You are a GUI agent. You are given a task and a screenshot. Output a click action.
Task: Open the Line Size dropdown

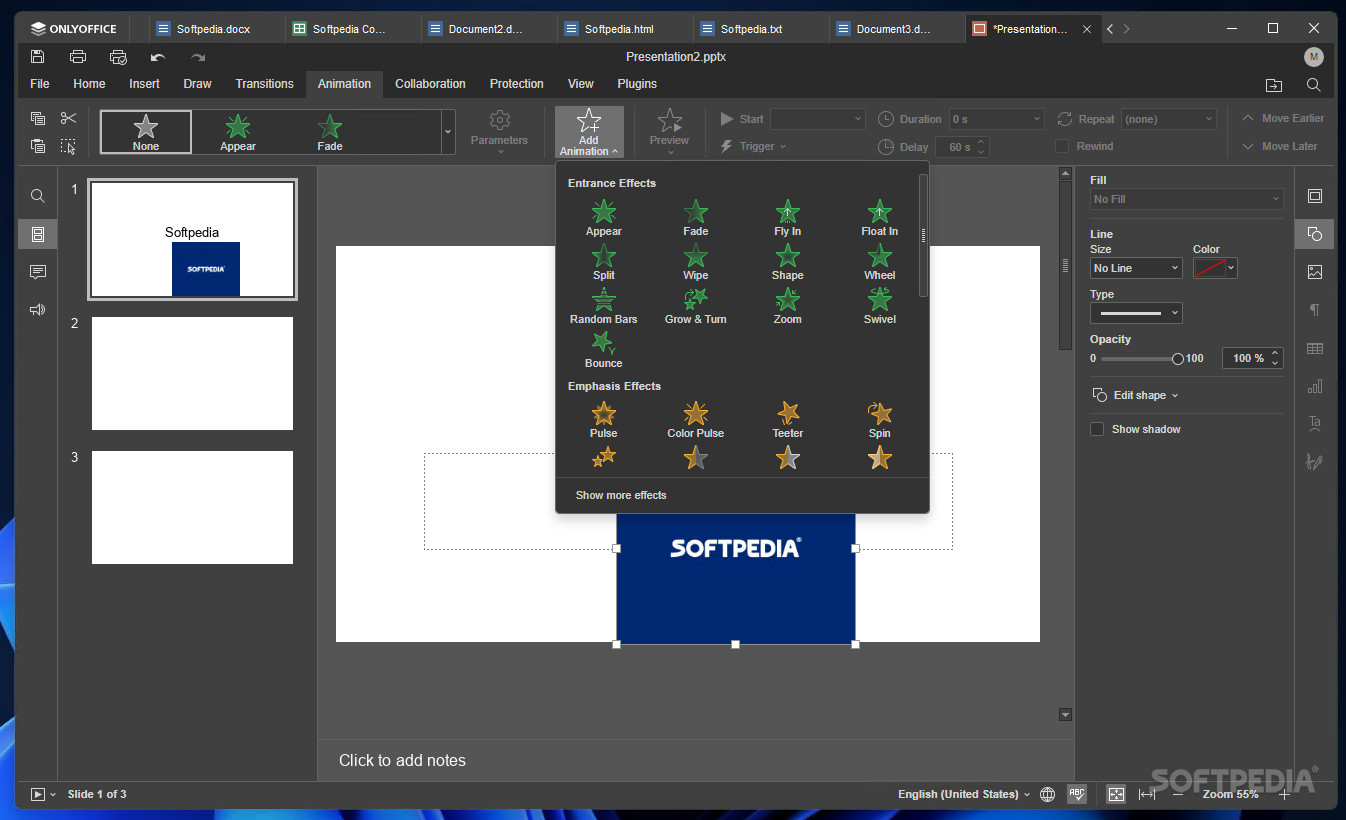point(1136,268)
